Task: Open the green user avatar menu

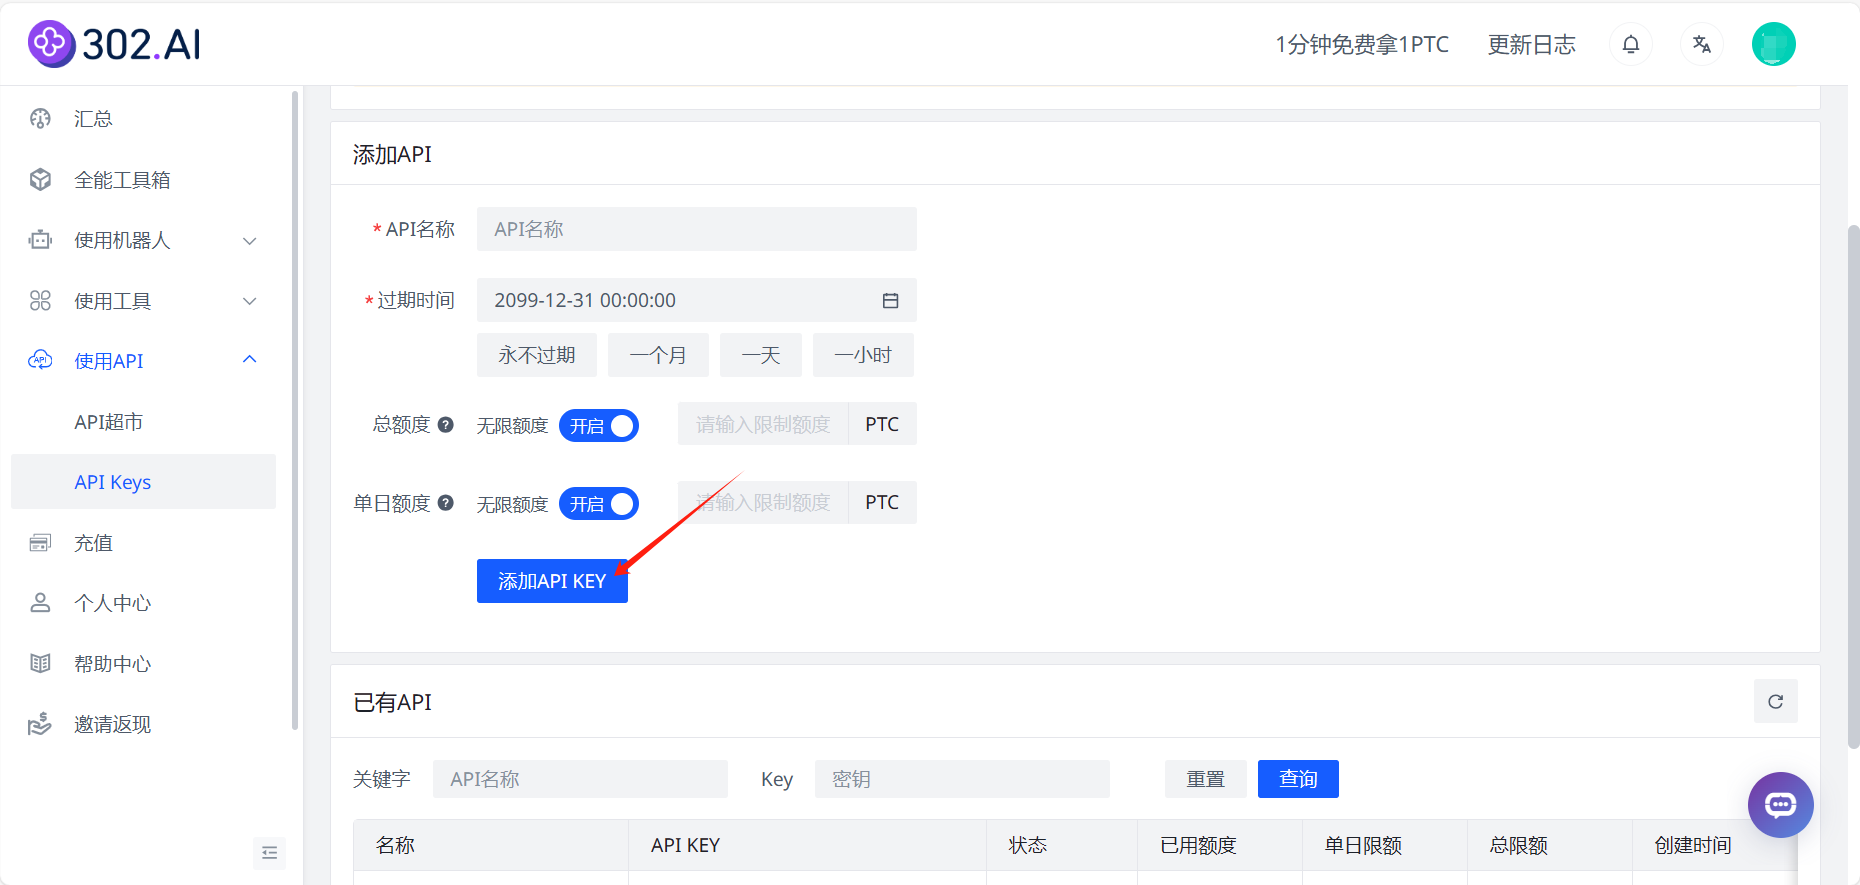Action: click(x=1774, y=44)
